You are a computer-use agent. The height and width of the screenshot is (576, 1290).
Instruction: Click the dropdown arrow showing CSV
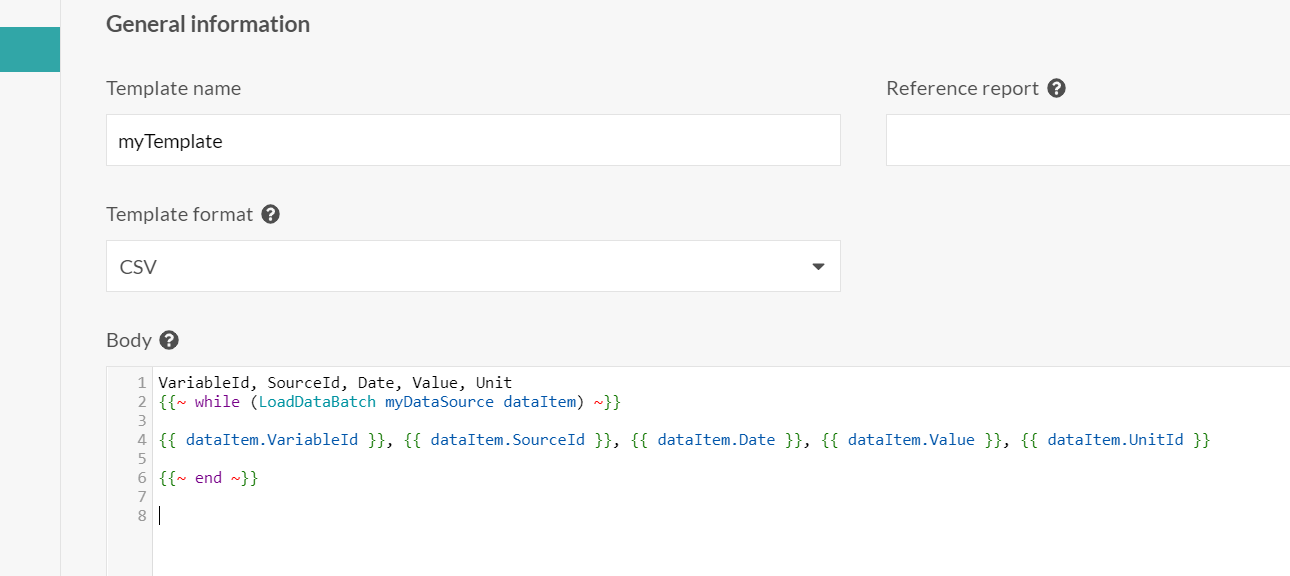[x=818, y=266]
